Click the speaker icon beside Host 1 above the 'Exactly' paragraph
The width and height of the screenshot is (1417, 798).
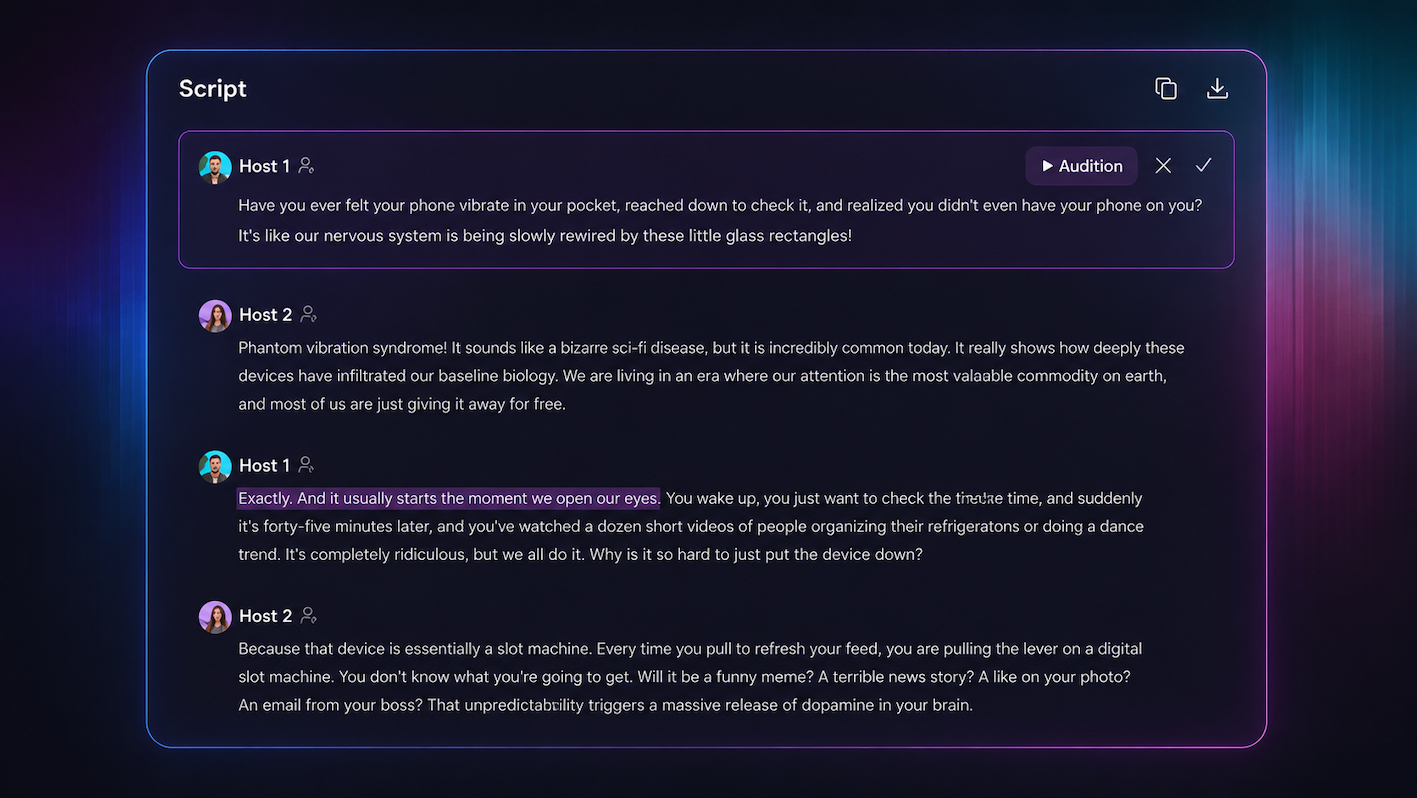pyautogui.click(x=307, y=465)
